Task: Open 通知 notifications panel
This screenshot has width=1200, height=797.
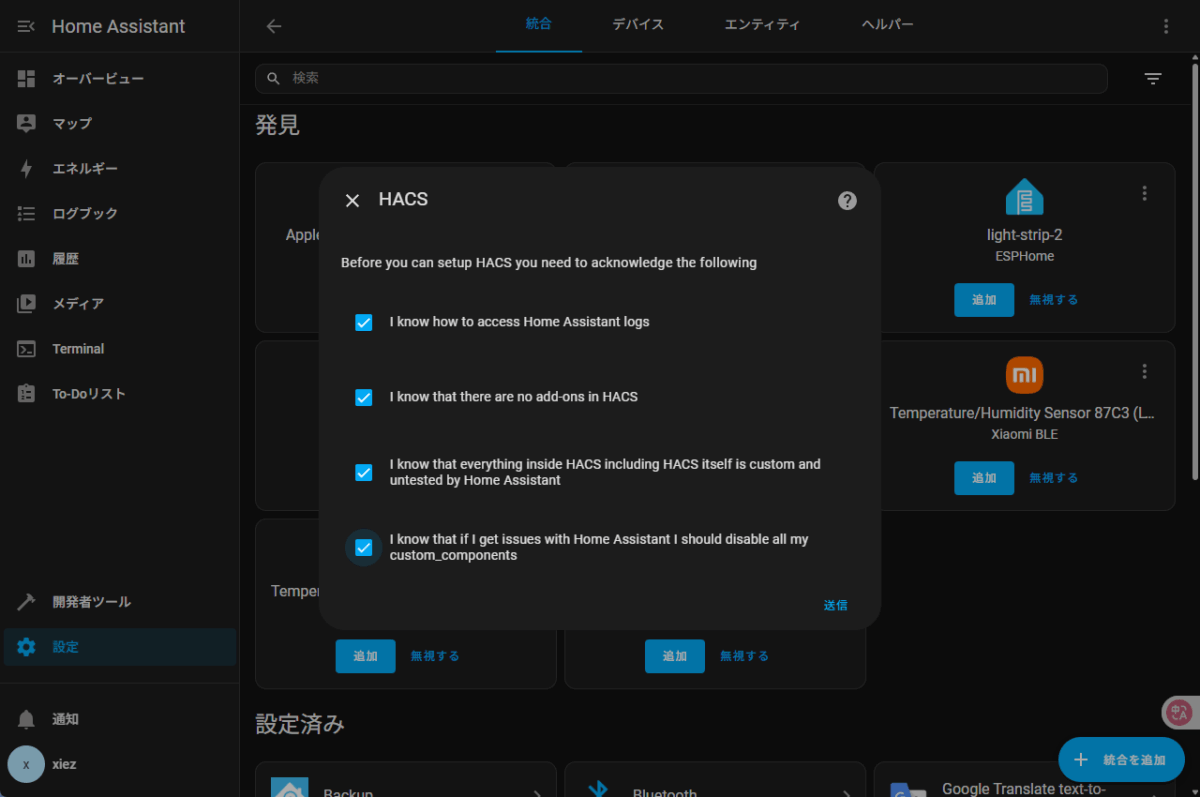Action: pyautogui.click(x=120, y=719)
